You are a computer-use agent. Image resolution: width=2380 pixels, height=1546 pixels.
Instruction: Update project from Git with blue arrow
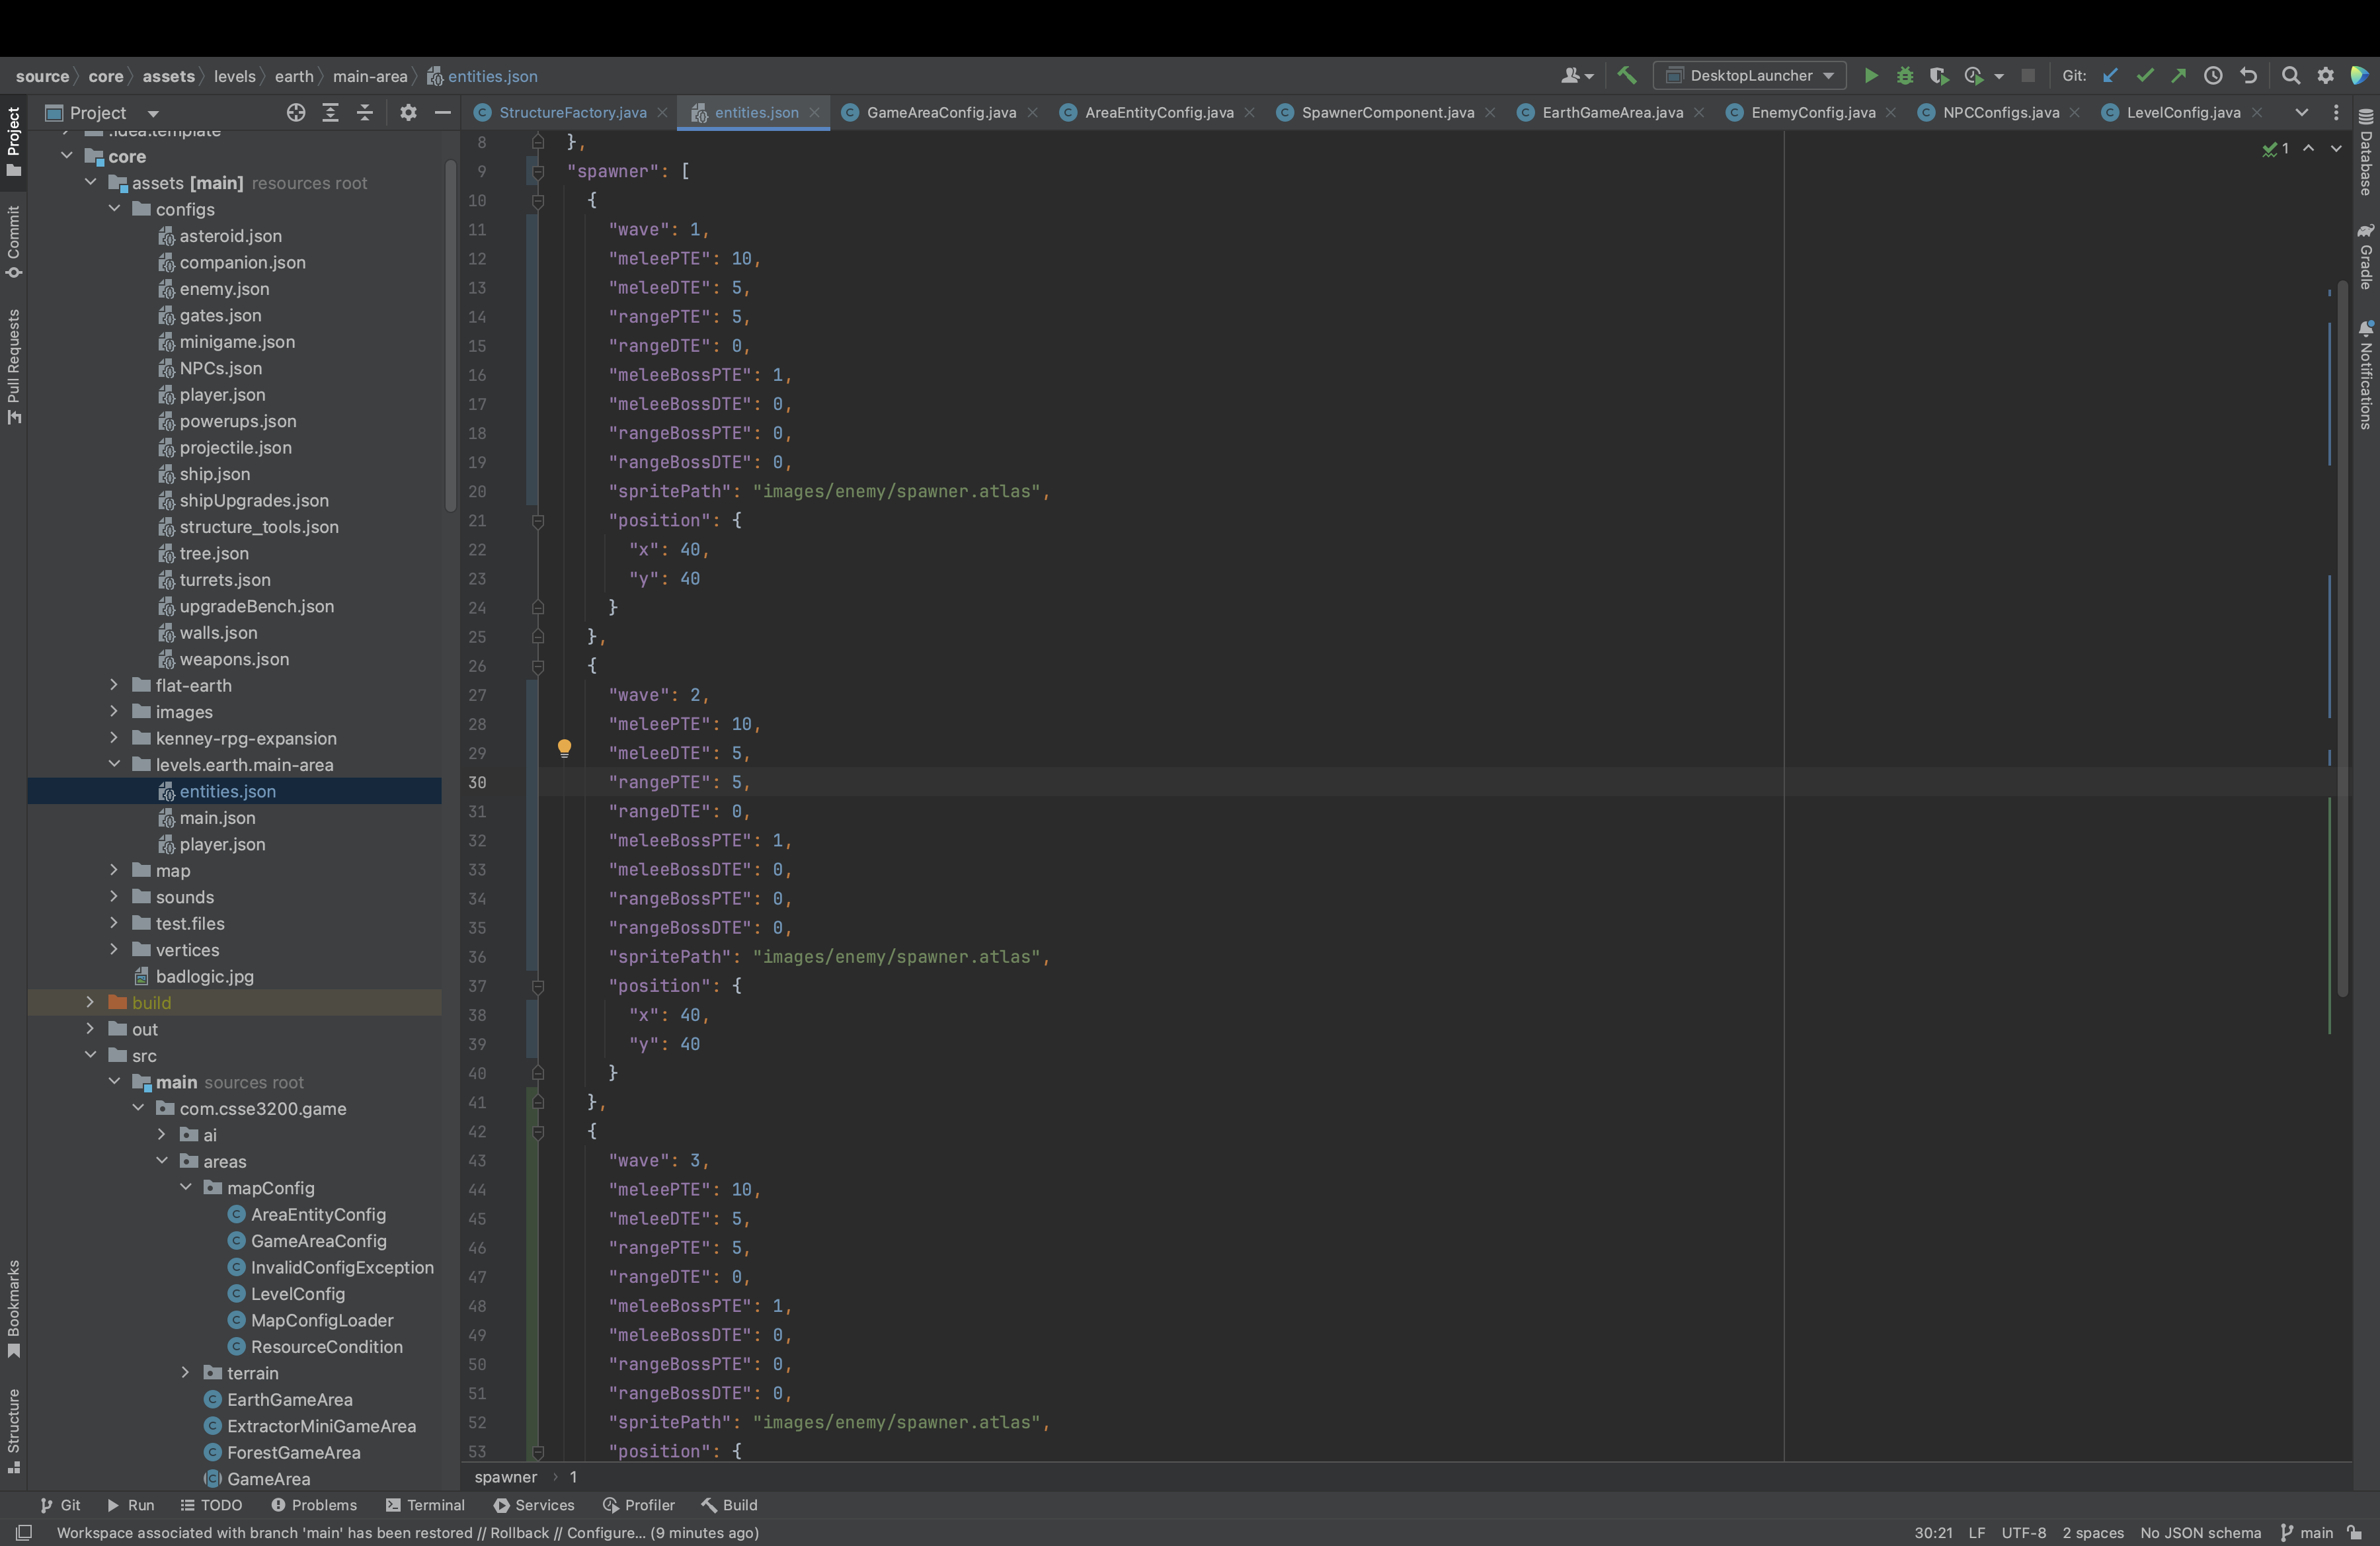coord(2111,75)
